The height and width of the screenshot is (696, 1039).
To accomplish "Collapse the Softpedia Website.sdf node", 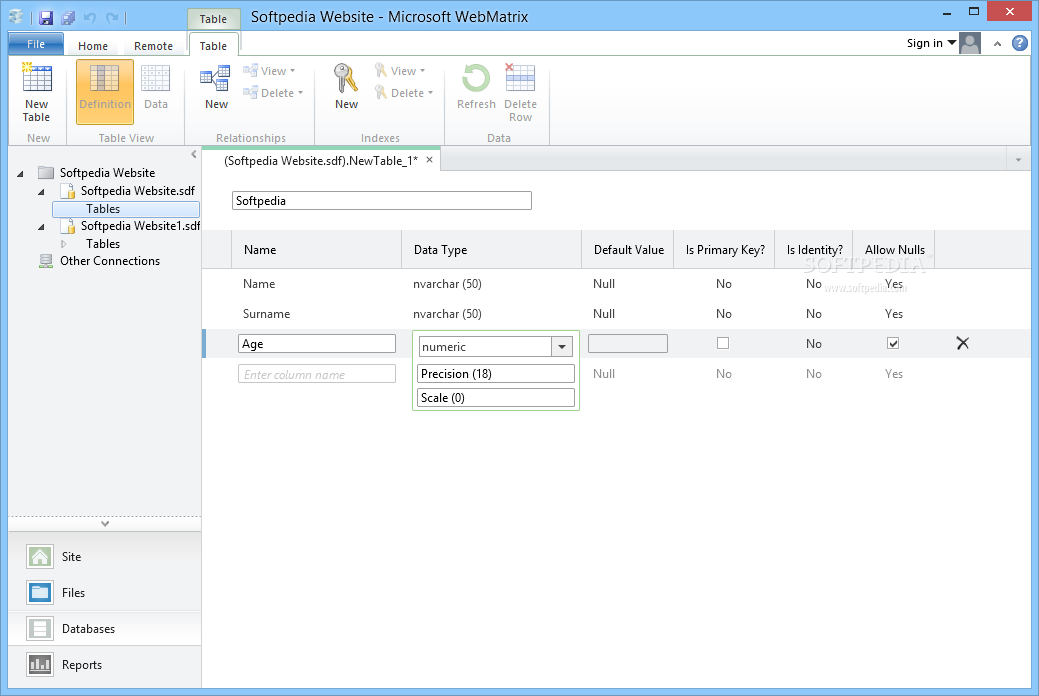I will (x=42, y=192).
